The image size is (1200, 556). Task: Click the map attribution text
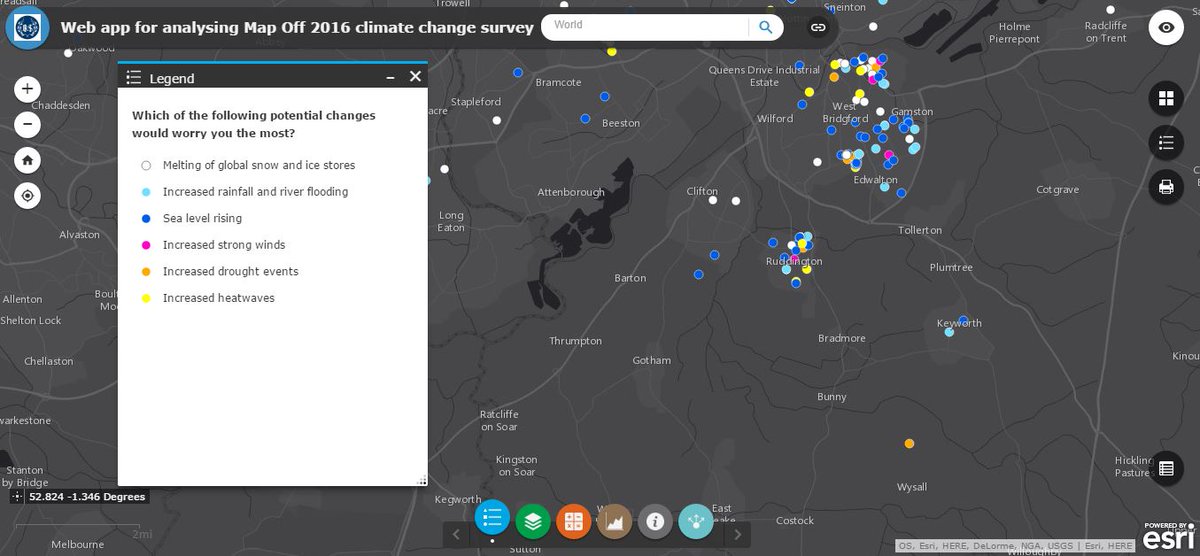(1015, 546)
